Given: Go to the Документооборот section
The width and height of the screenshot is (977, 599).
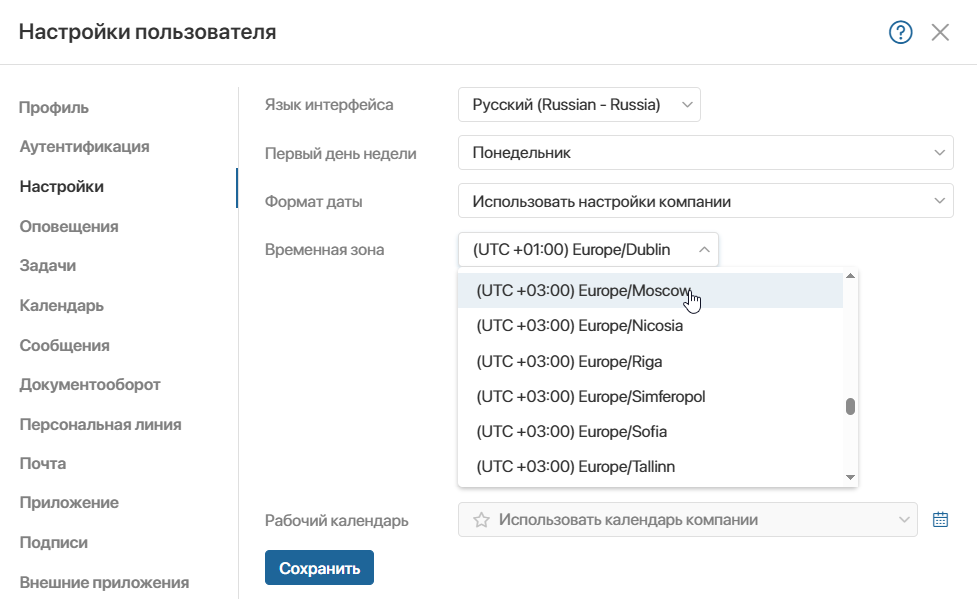Looking at the screenshot, I should coord(90,385).
